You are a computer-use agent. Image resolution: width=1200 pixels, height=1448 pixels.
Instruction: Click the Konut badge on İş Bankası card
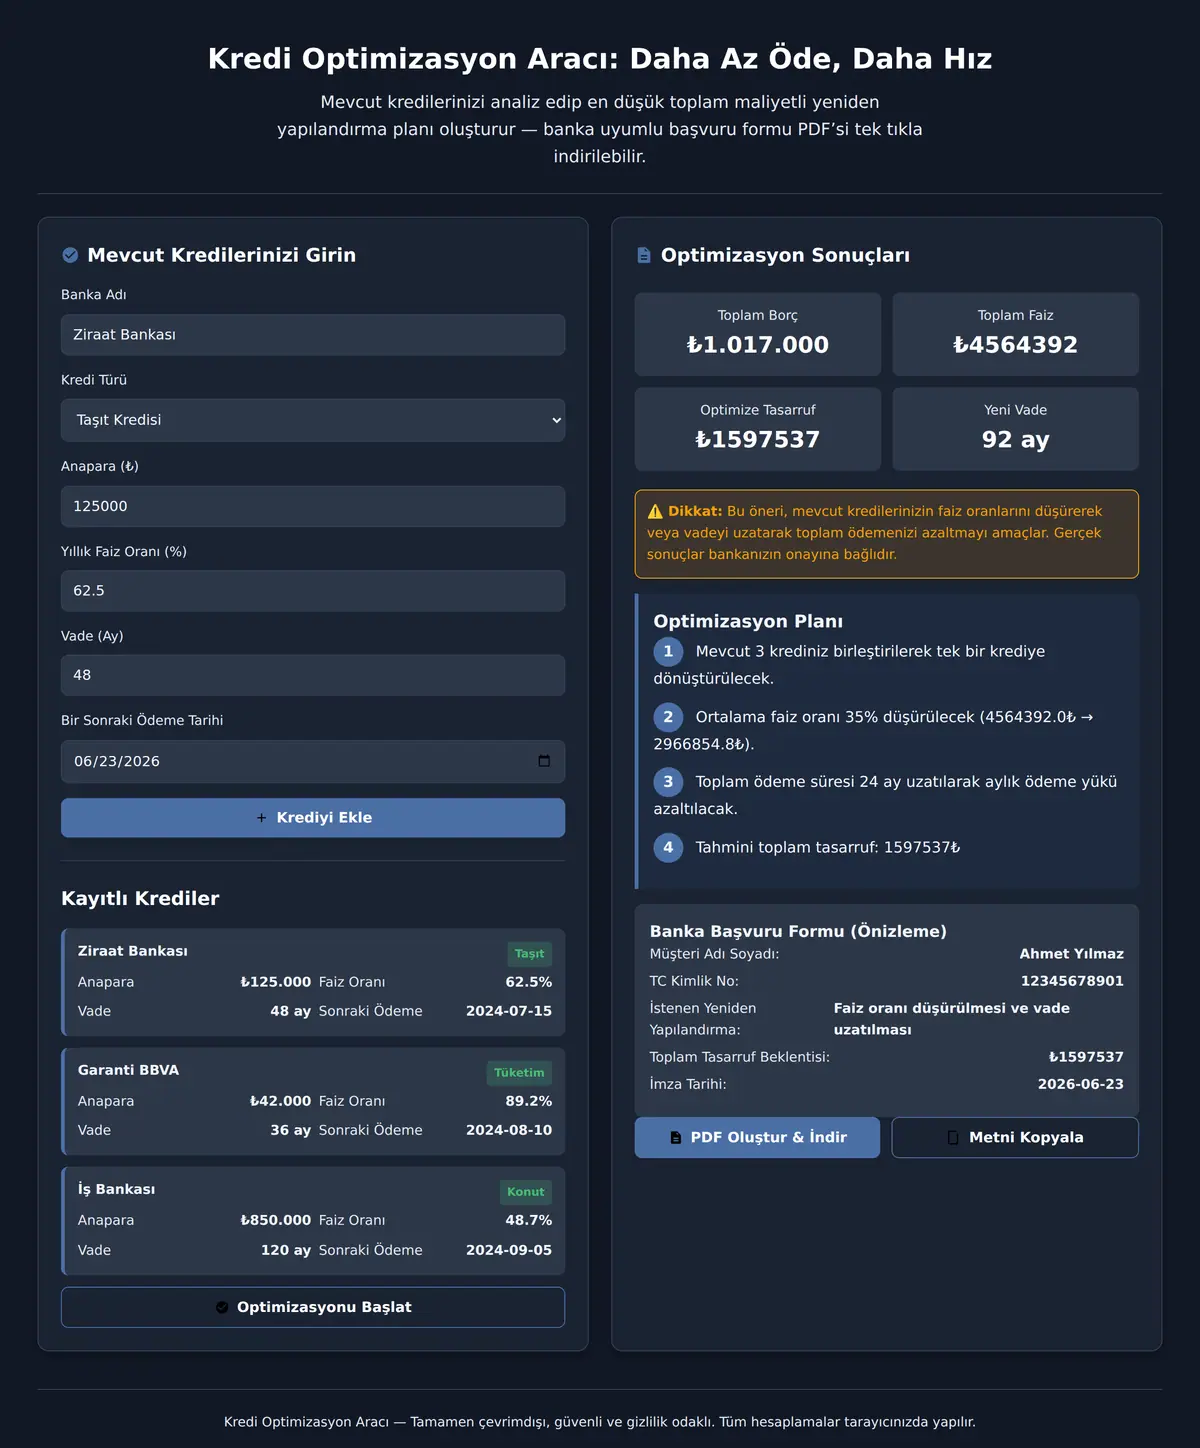click(525, 1192)
